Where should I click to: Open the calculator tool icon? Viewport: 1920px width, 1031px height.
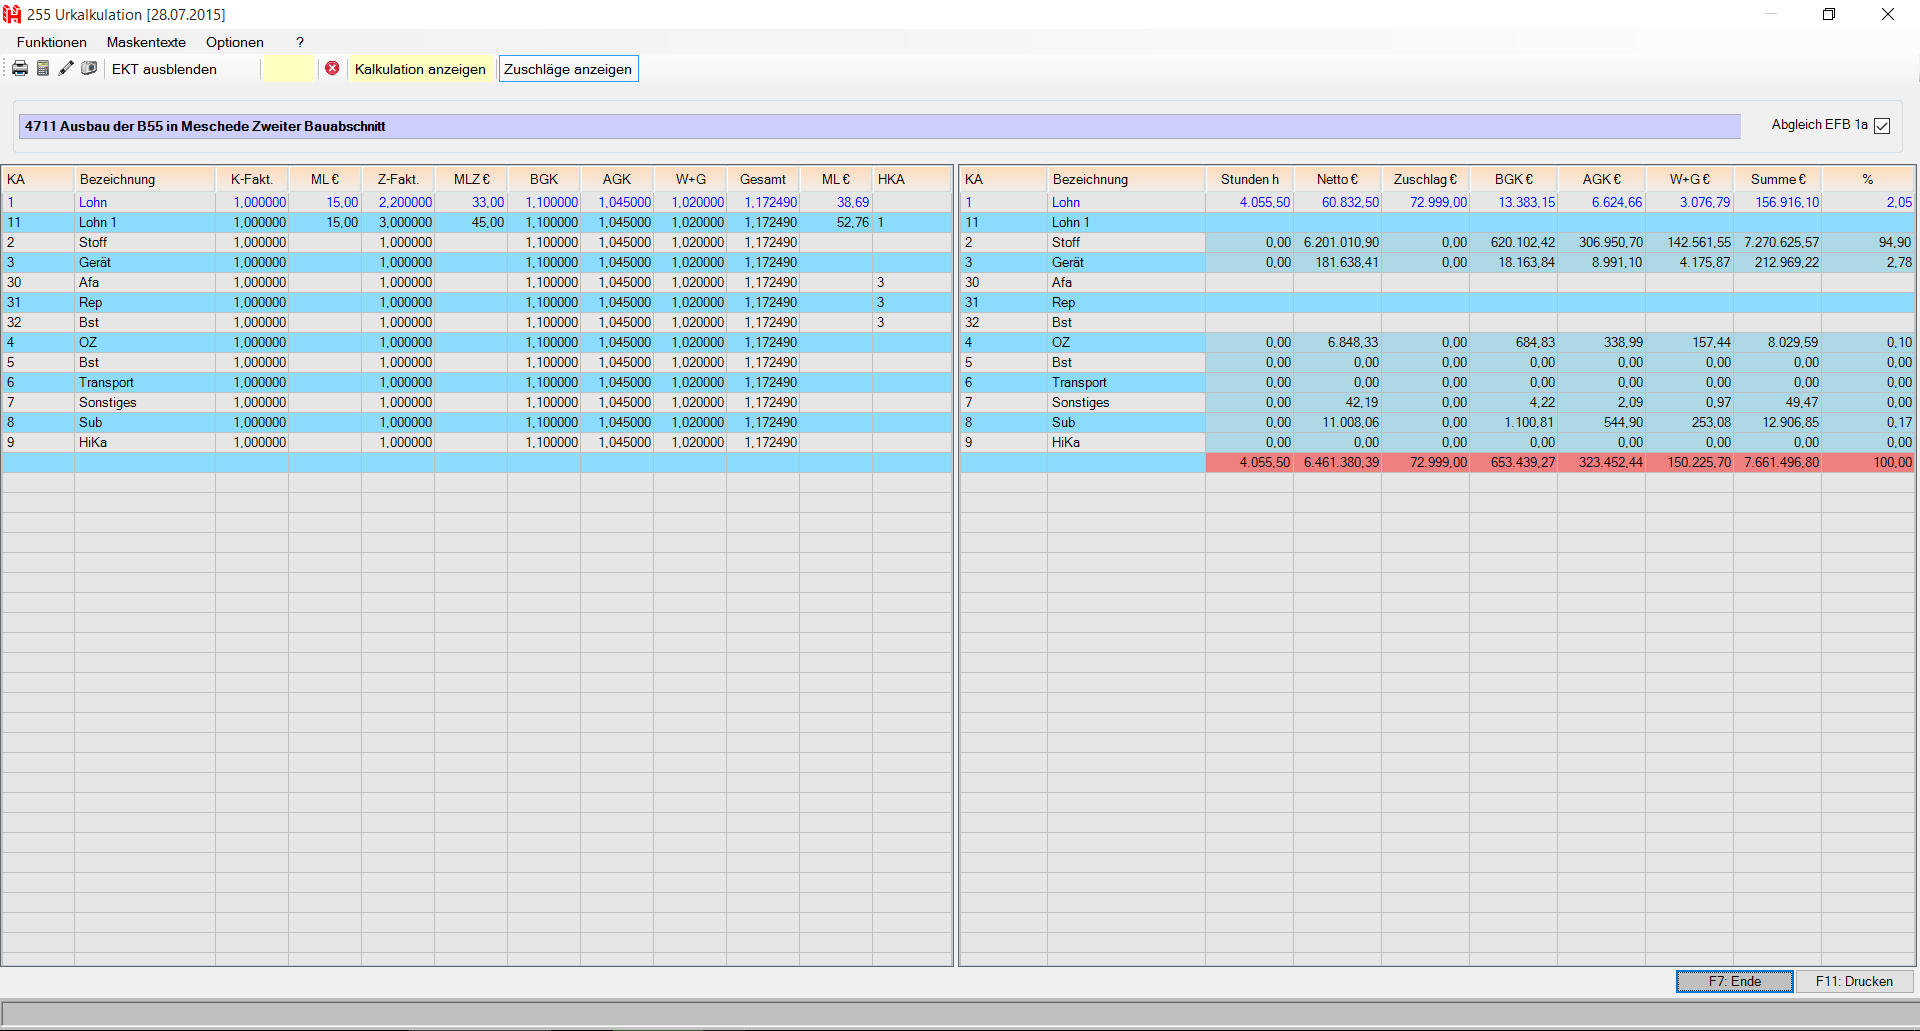(43, 68)
